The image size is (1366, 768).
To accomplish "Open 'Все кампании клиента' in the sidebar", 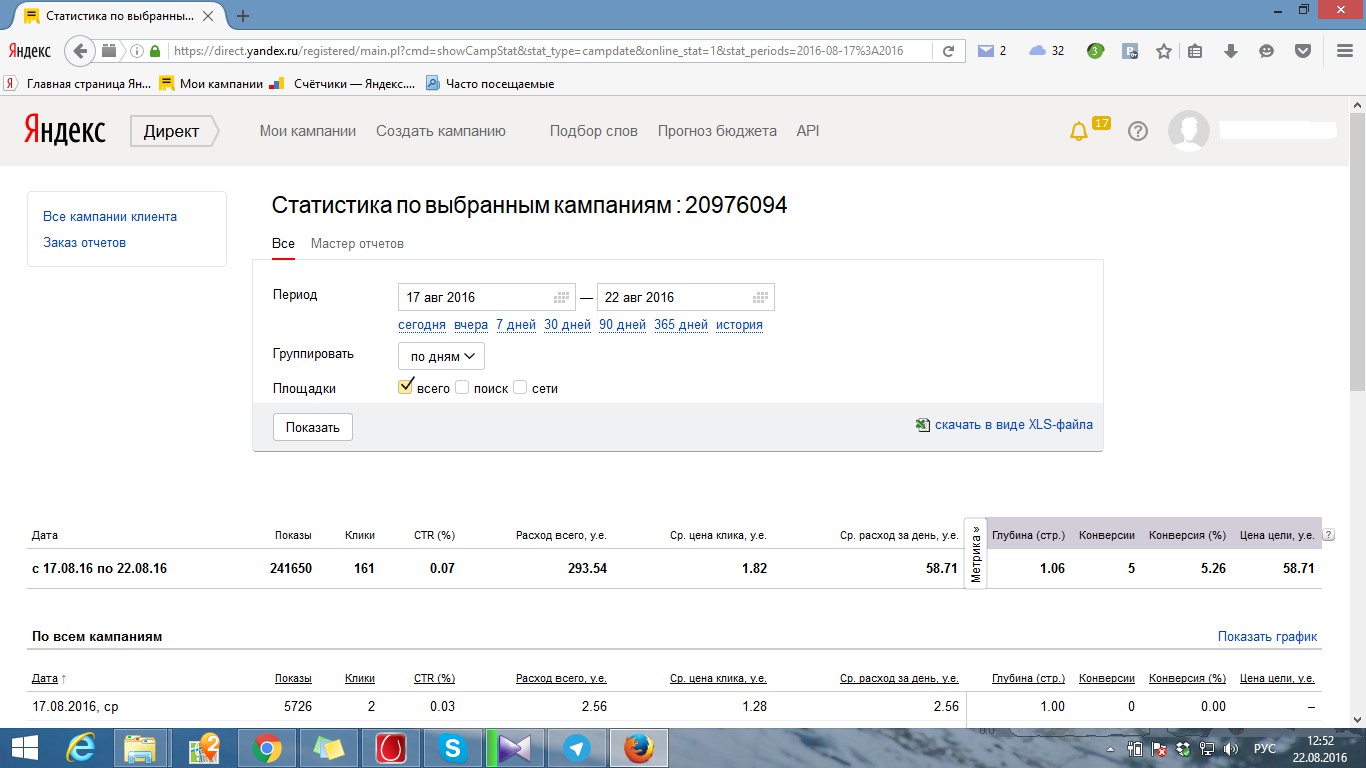I will click(x=110, y=216).
